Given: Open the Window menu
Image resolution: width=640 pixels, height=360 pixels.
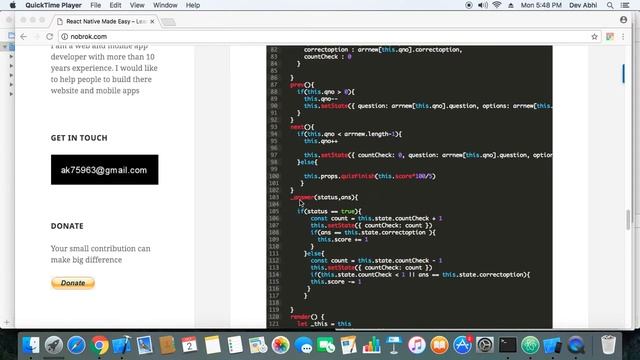Looking at the screenshot, I should click(165, 5).
